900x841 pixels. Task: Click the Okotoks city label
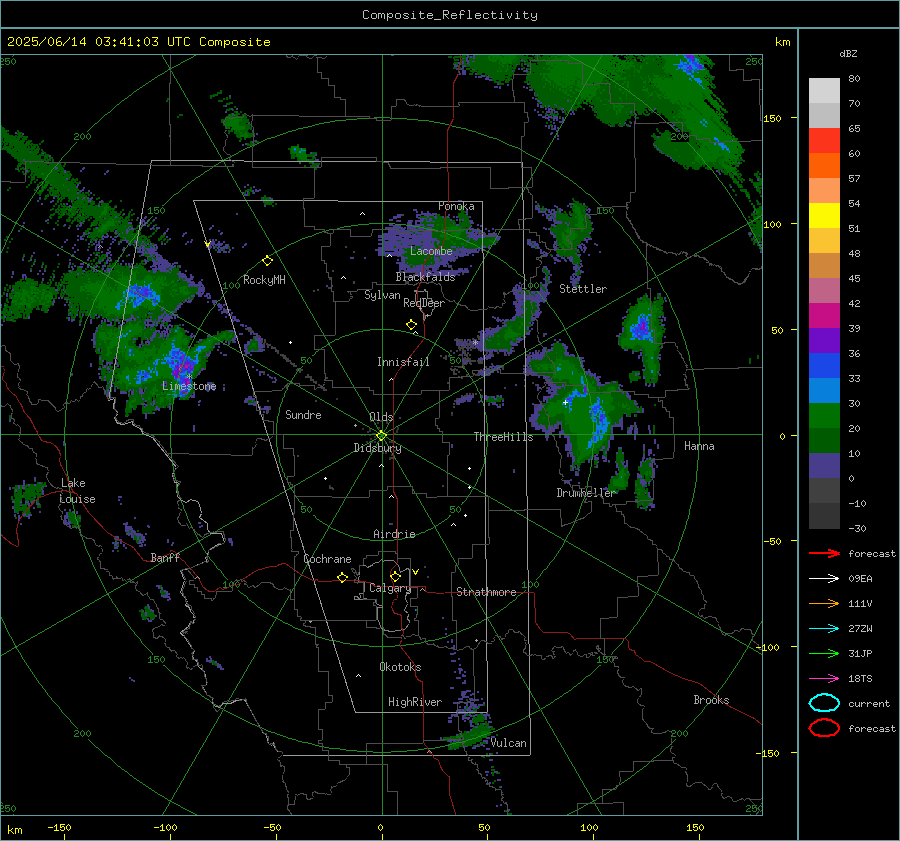(400, 667)
